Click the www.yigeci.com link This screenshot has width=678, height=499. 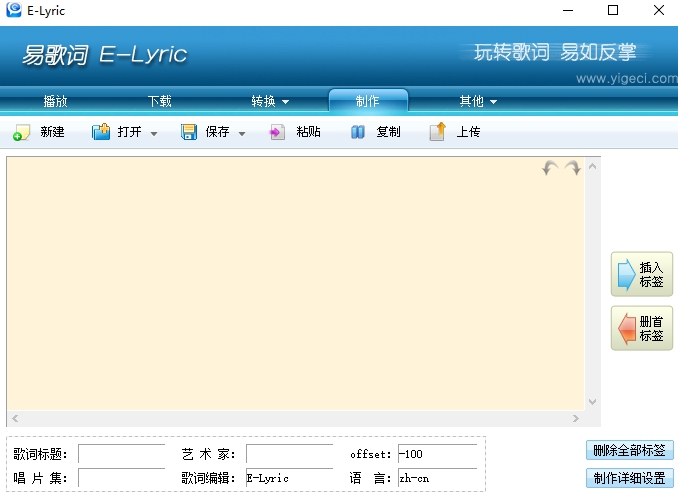[627, 78]
